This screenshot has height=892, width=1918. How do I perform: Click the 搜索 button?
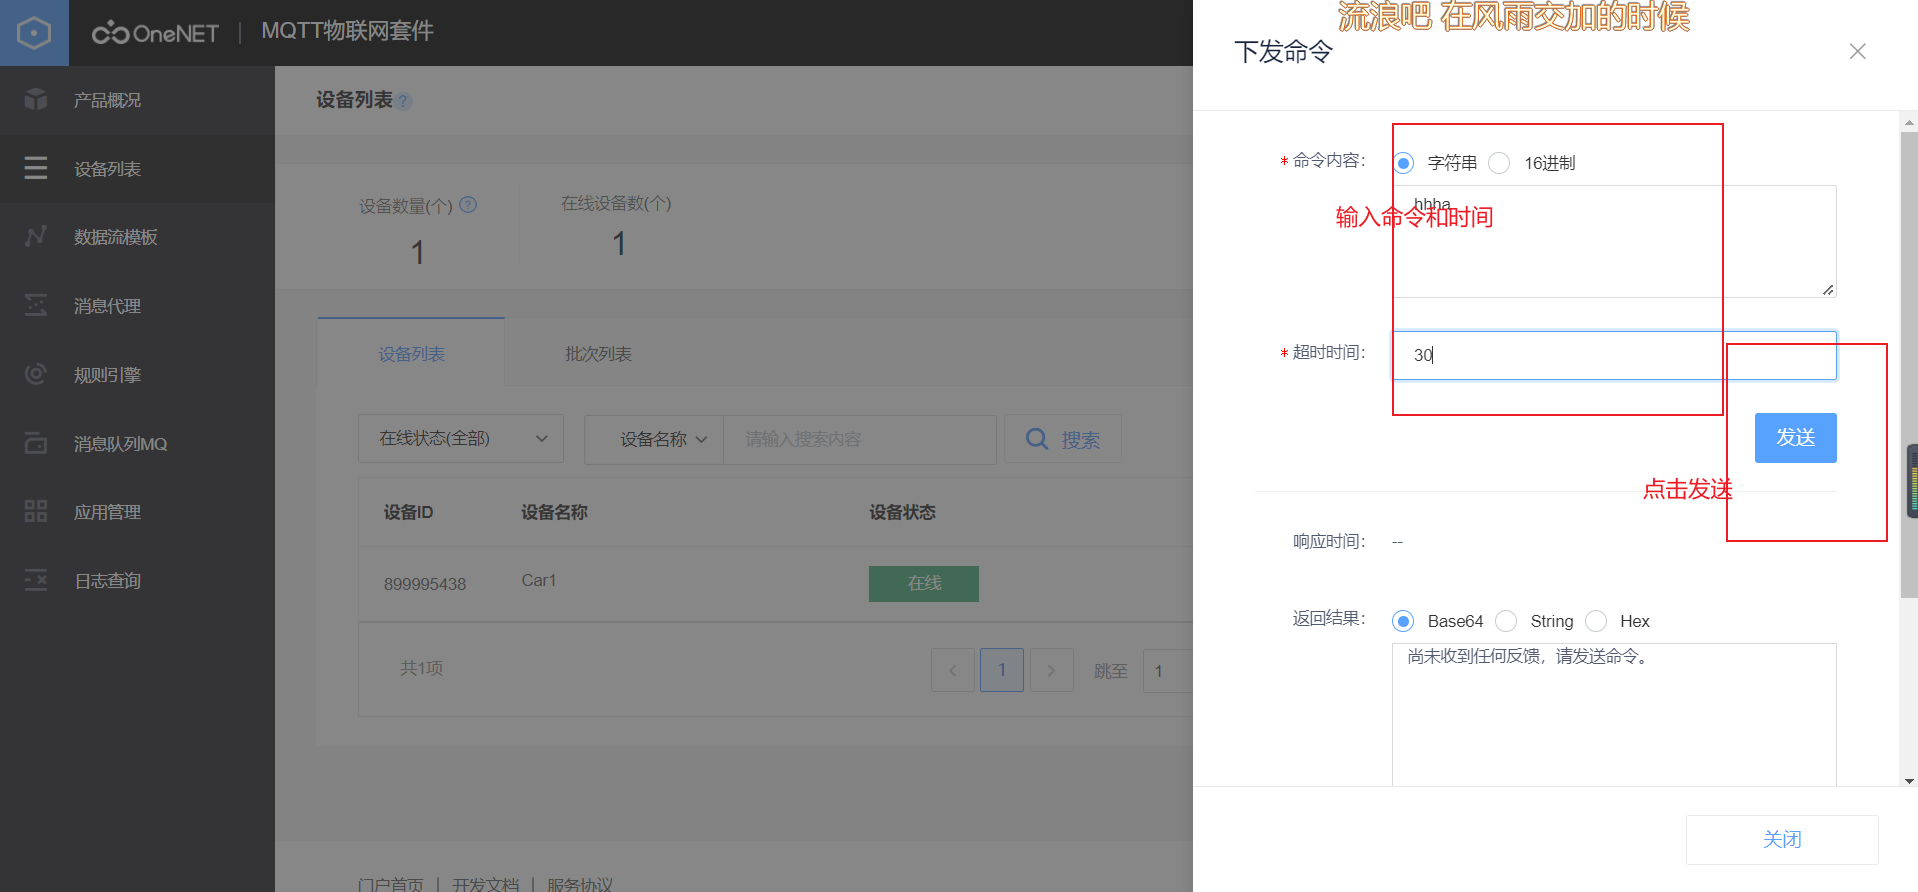click(1063, 439)
